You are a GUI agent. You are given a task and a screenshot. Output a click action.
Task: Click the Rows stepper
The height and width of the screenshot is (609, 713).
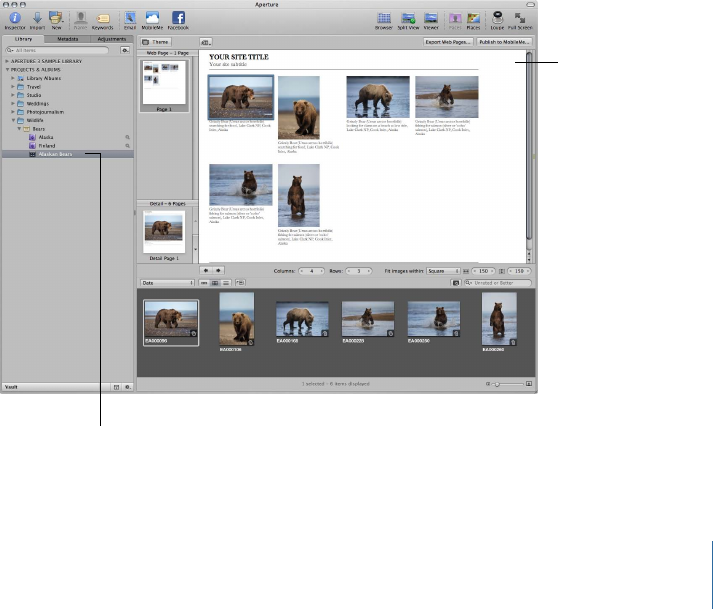[x=358, y=271]
